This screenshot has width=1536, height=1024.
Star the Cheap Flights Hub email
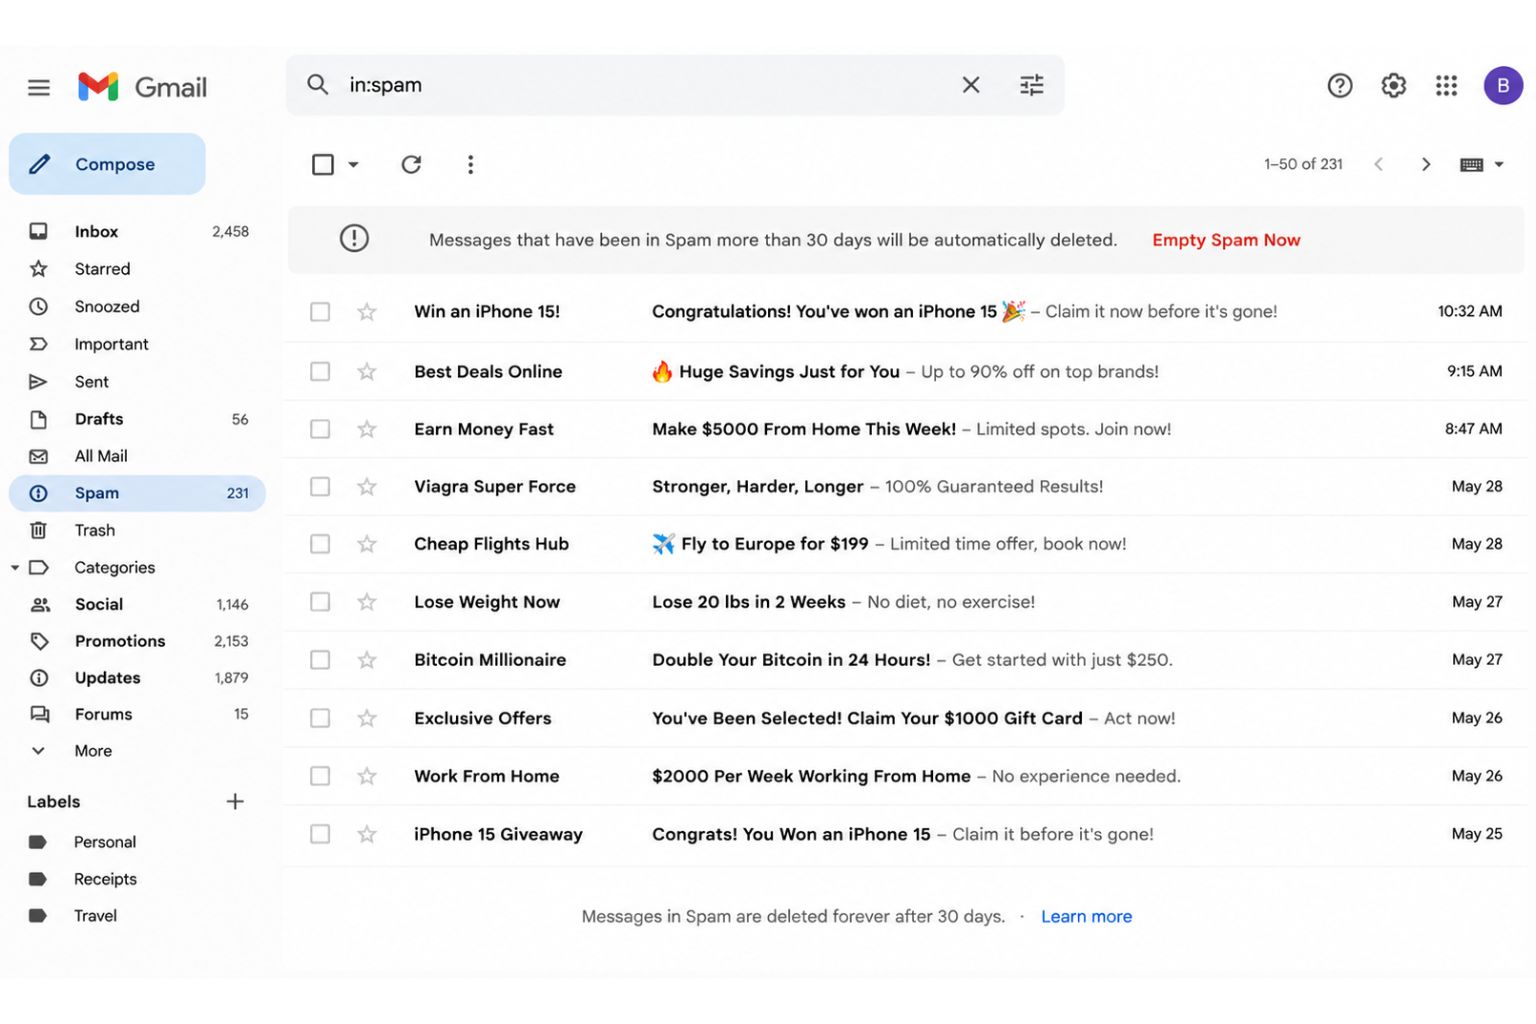(367, 544)
